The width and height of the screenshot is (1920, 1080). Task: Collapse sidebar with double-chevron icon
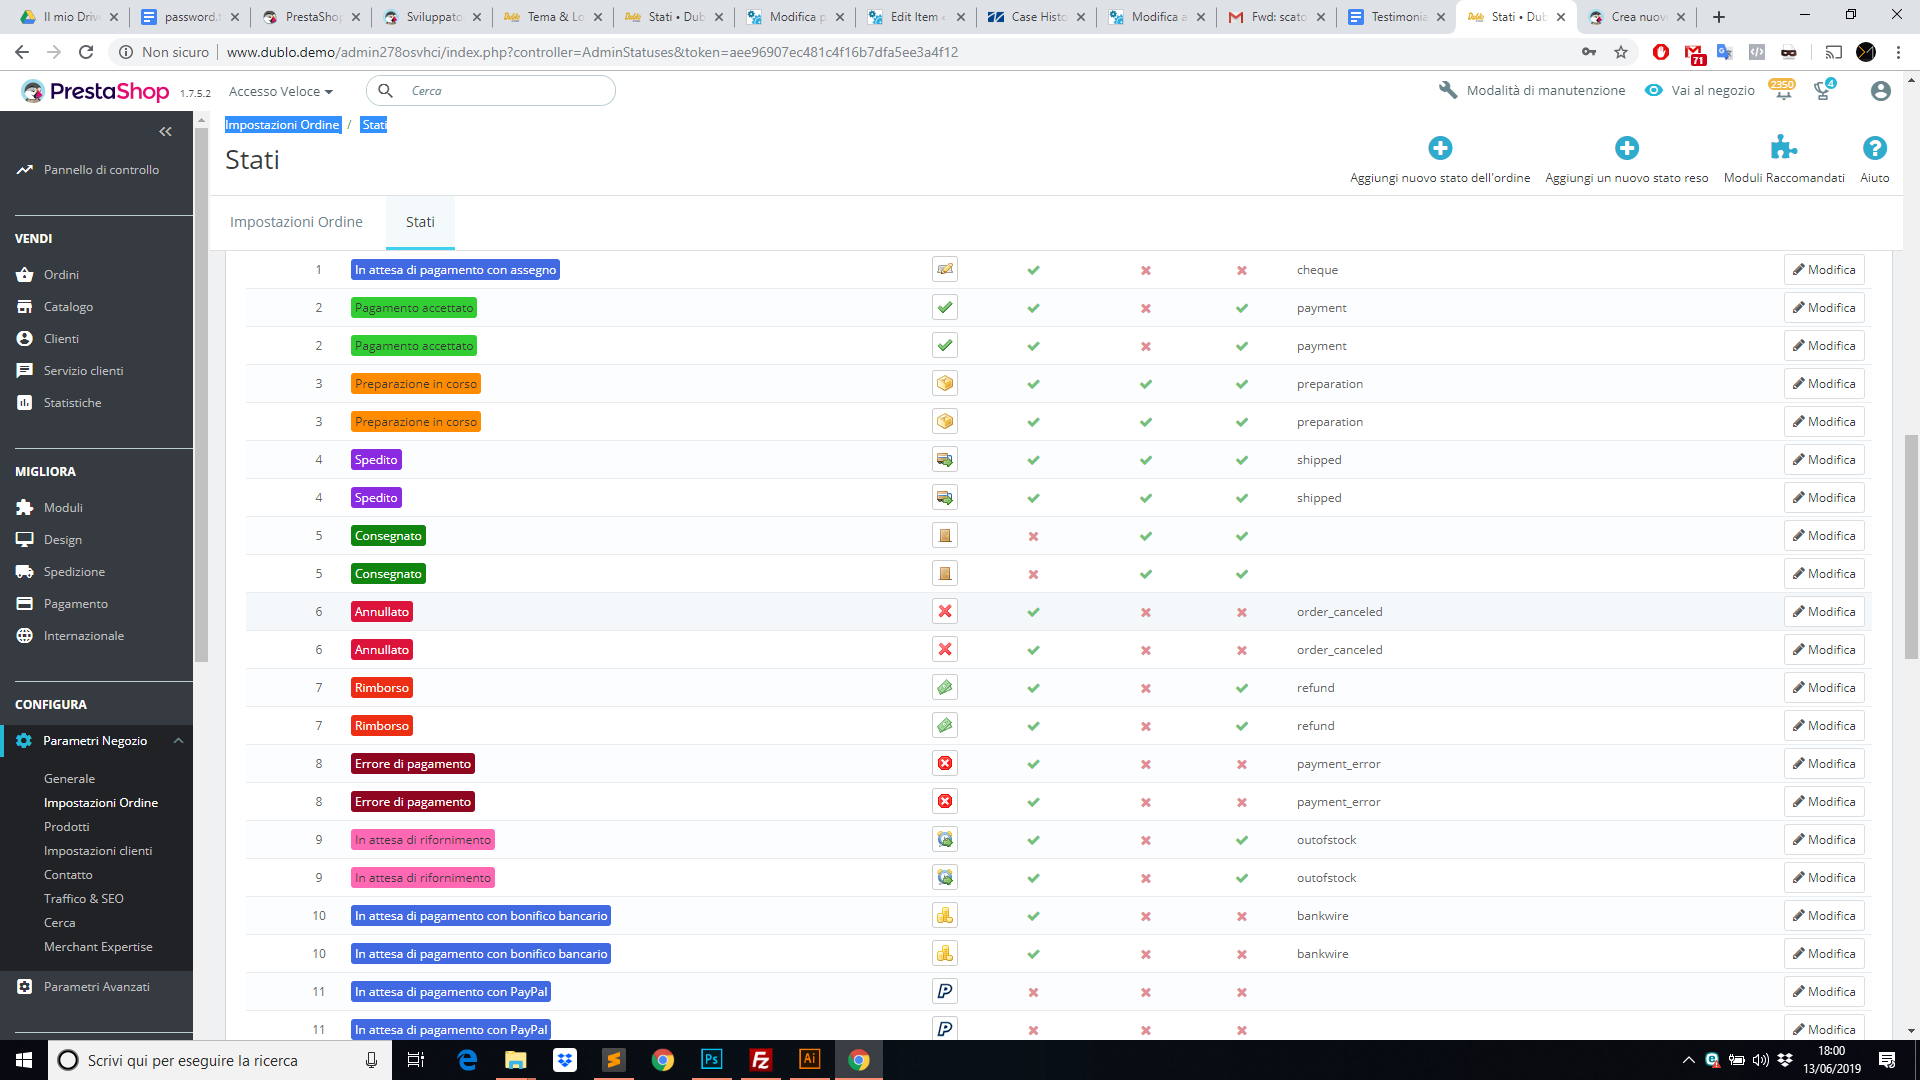point(165,132)
